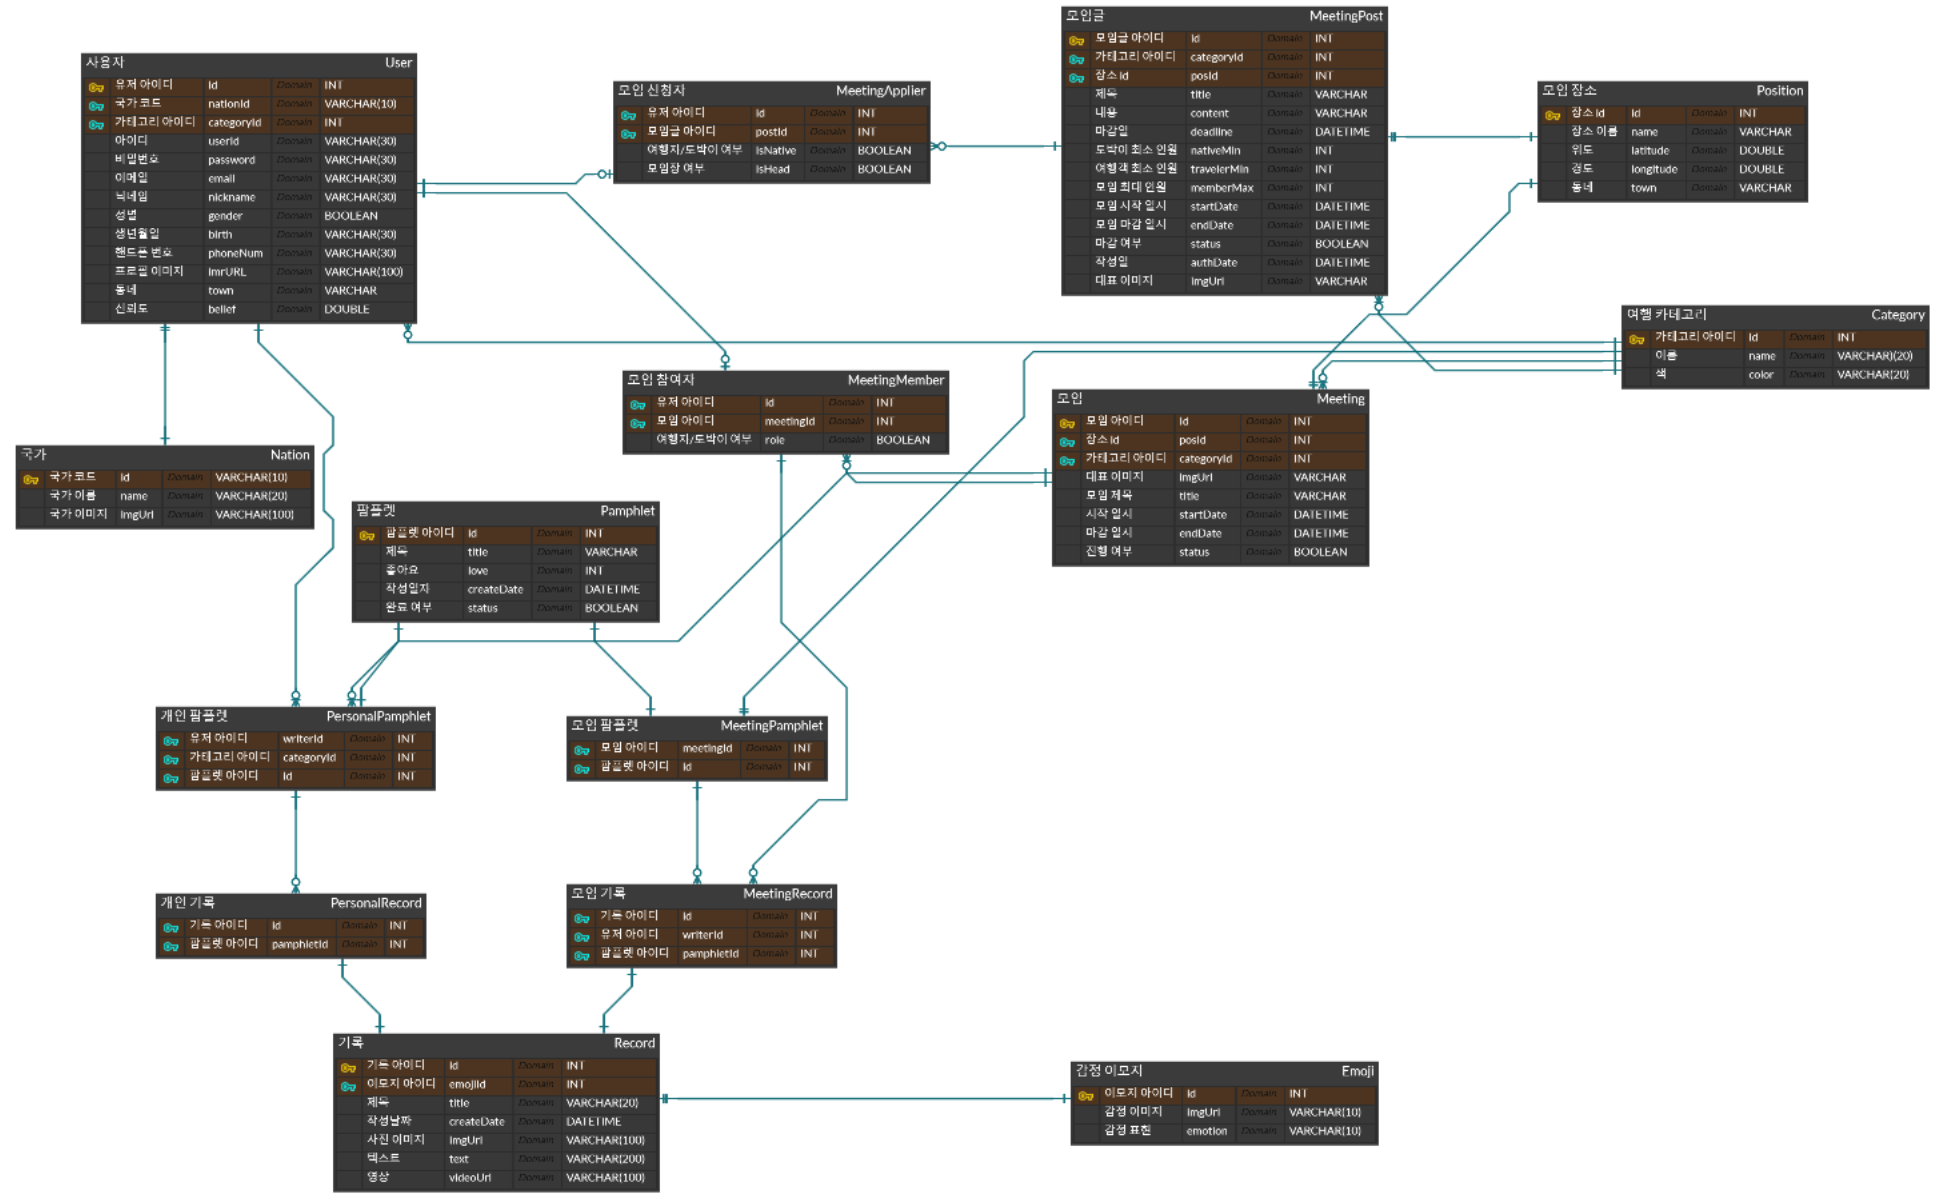Select the MeetingPost table header
This screenshot has width=1941, height=1202.
point(1224,16)
